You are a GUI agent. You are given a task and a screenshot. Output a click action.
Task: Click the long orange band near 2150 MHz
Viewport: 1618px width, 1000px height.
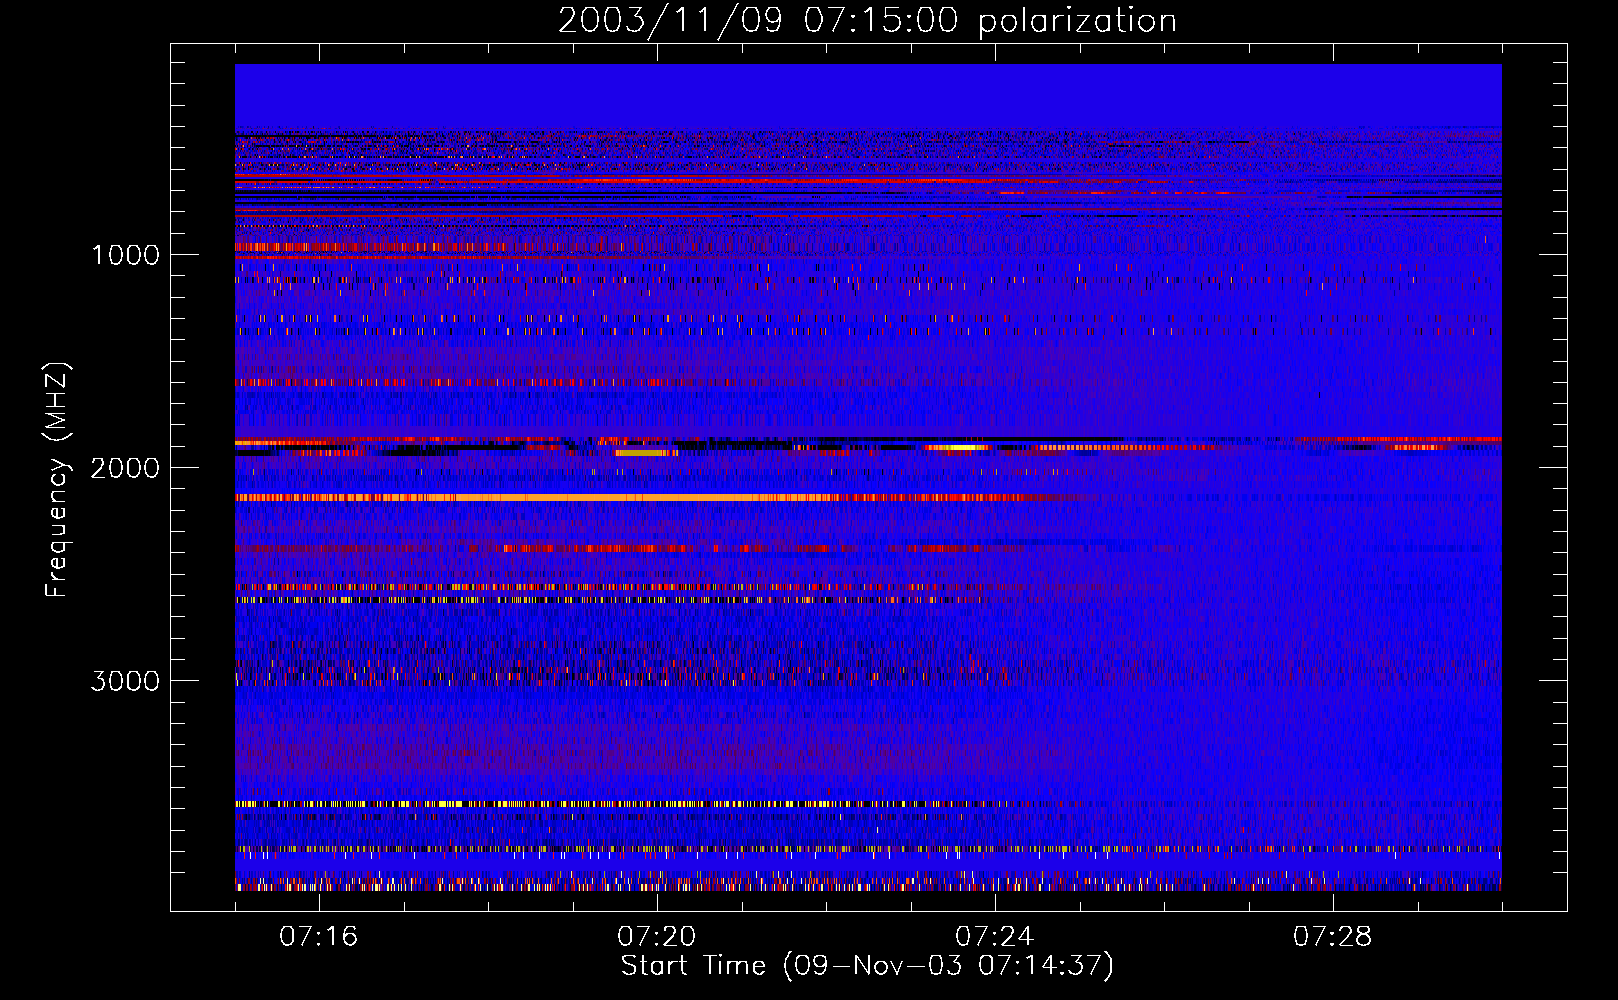click(x=660, y=497)
